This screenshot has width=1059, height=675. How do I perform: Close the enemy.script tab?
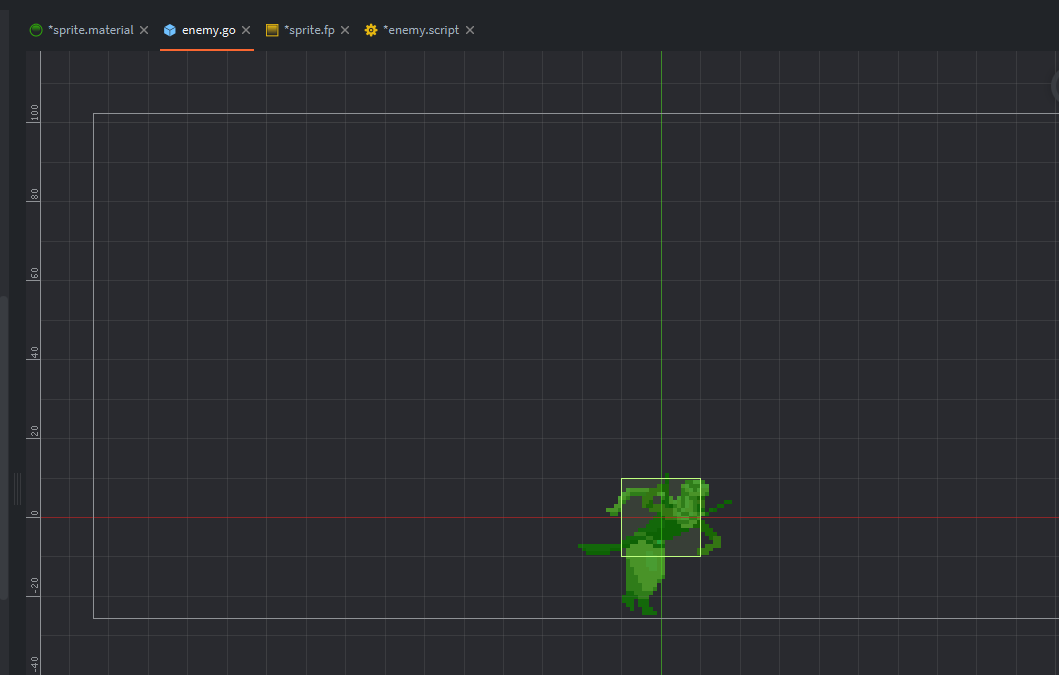[470, 30]
